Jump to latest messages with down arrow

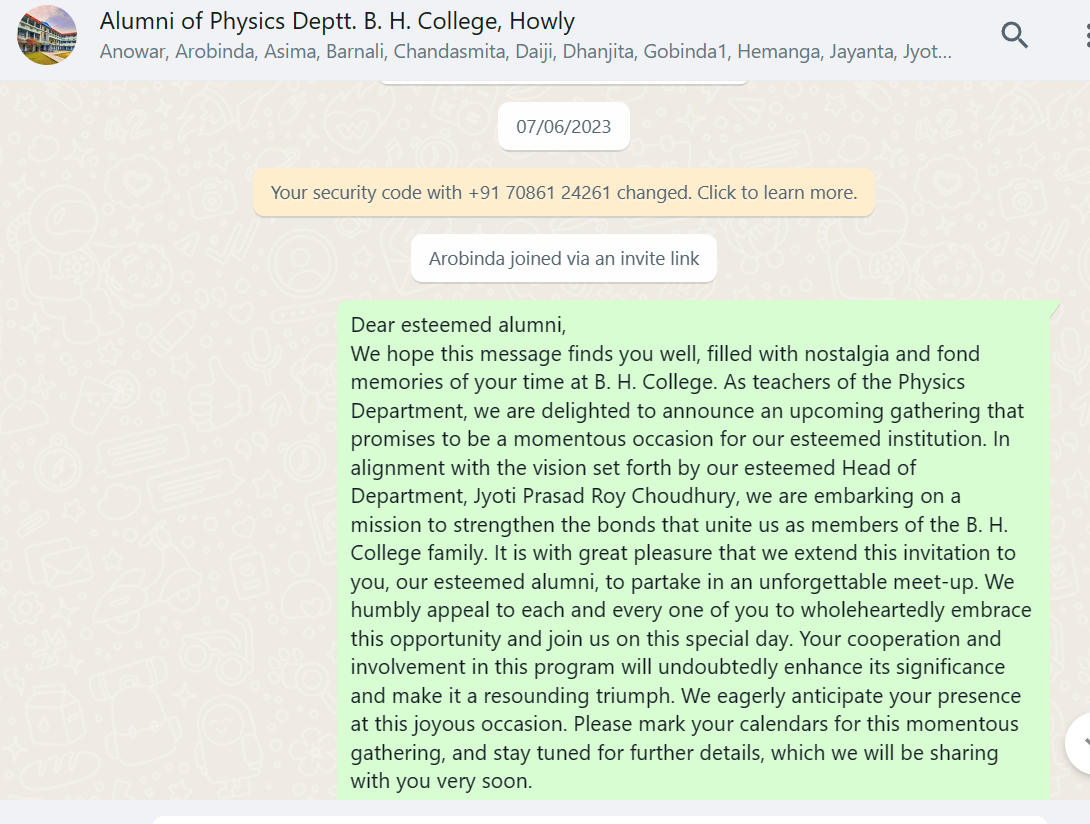point(1080,743)
